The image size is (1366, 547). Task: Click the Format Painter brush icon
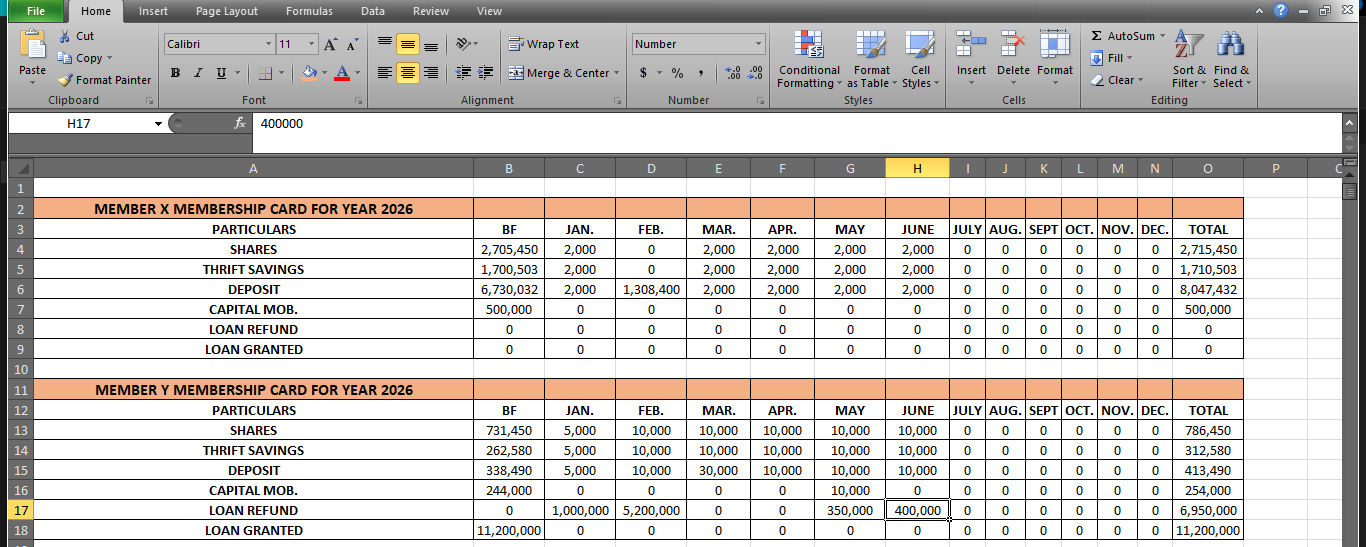[x=66, y=80]
